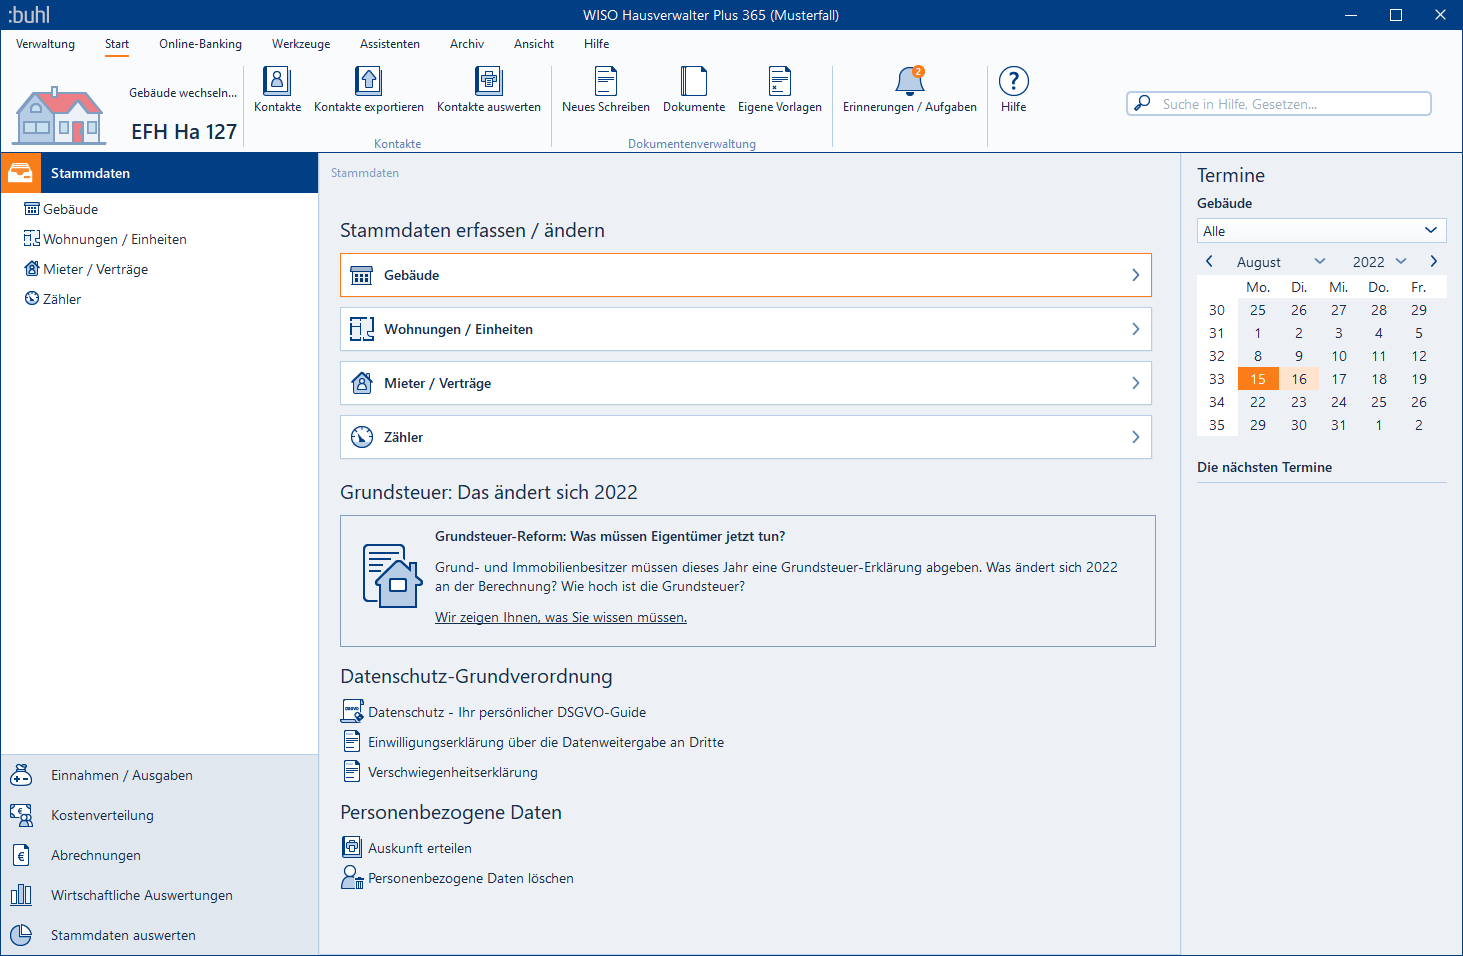Open Einnahmen / Ausgaben section
Image resolution: width=1463 pixels, height=956 pixels.
tap(121, 775)
